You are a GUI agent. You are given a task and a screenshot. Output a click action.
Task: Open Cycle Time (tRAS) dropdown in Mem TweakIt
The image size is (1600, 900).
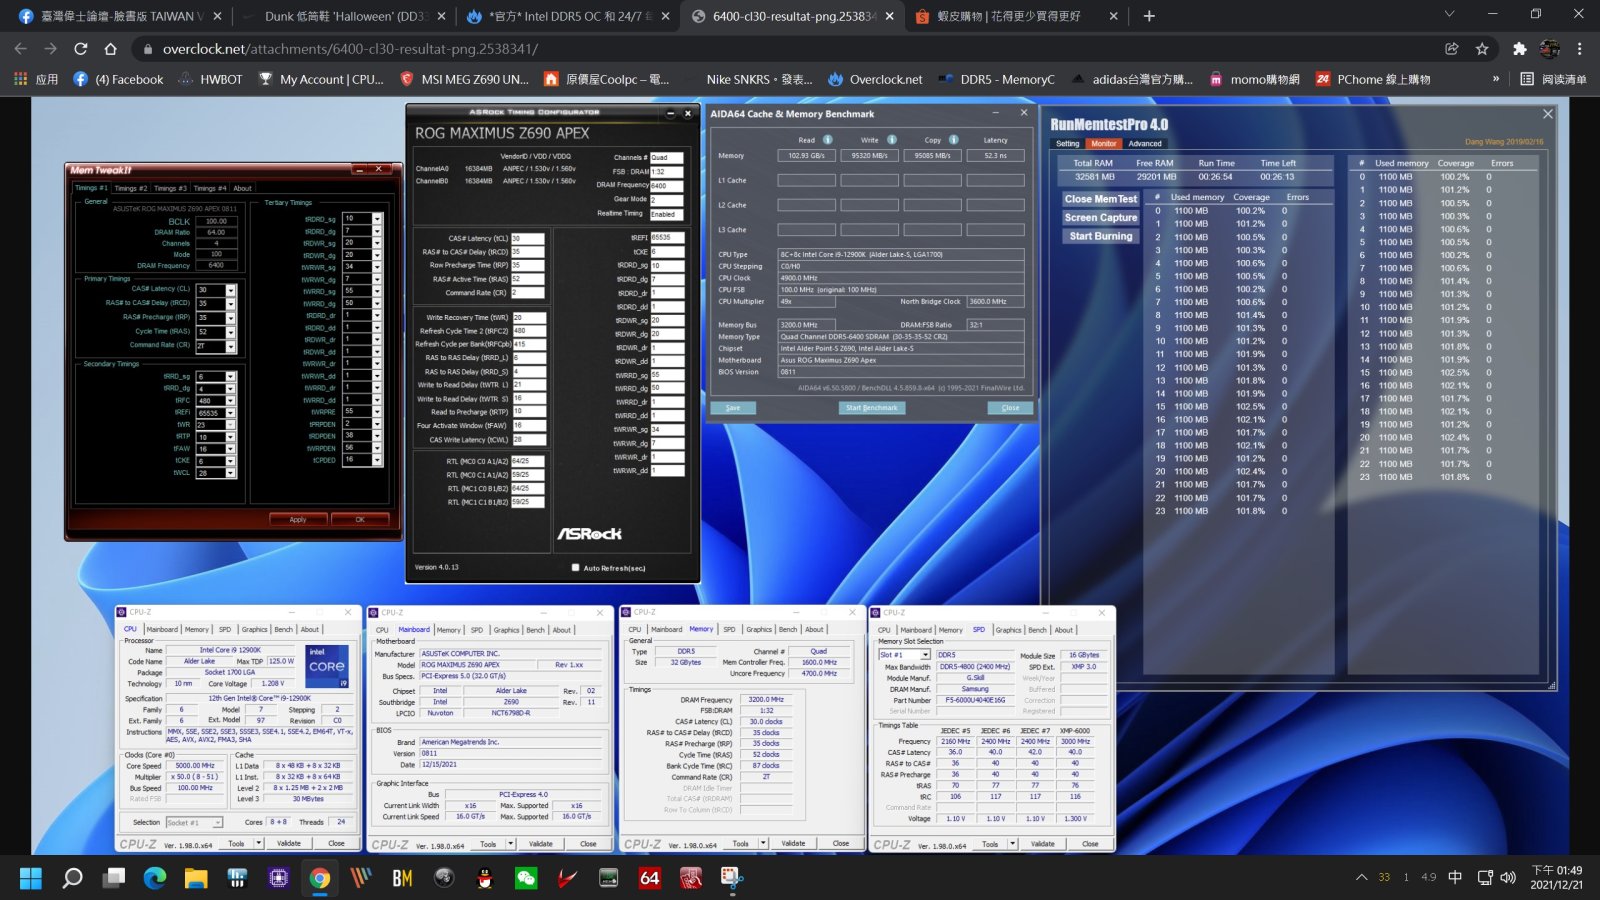coord(231,332)
